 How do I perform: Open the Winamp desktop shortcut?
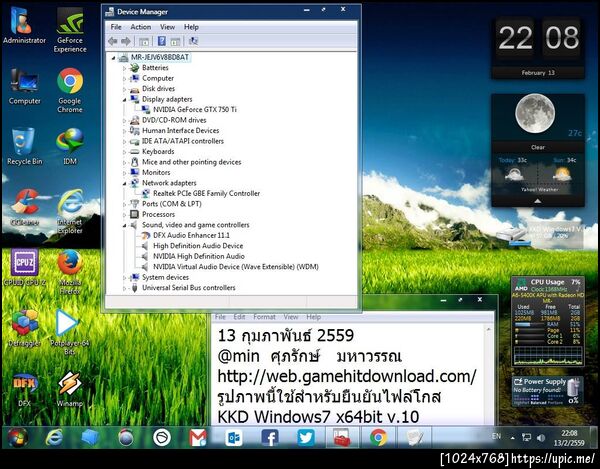(x=70, y=389)
